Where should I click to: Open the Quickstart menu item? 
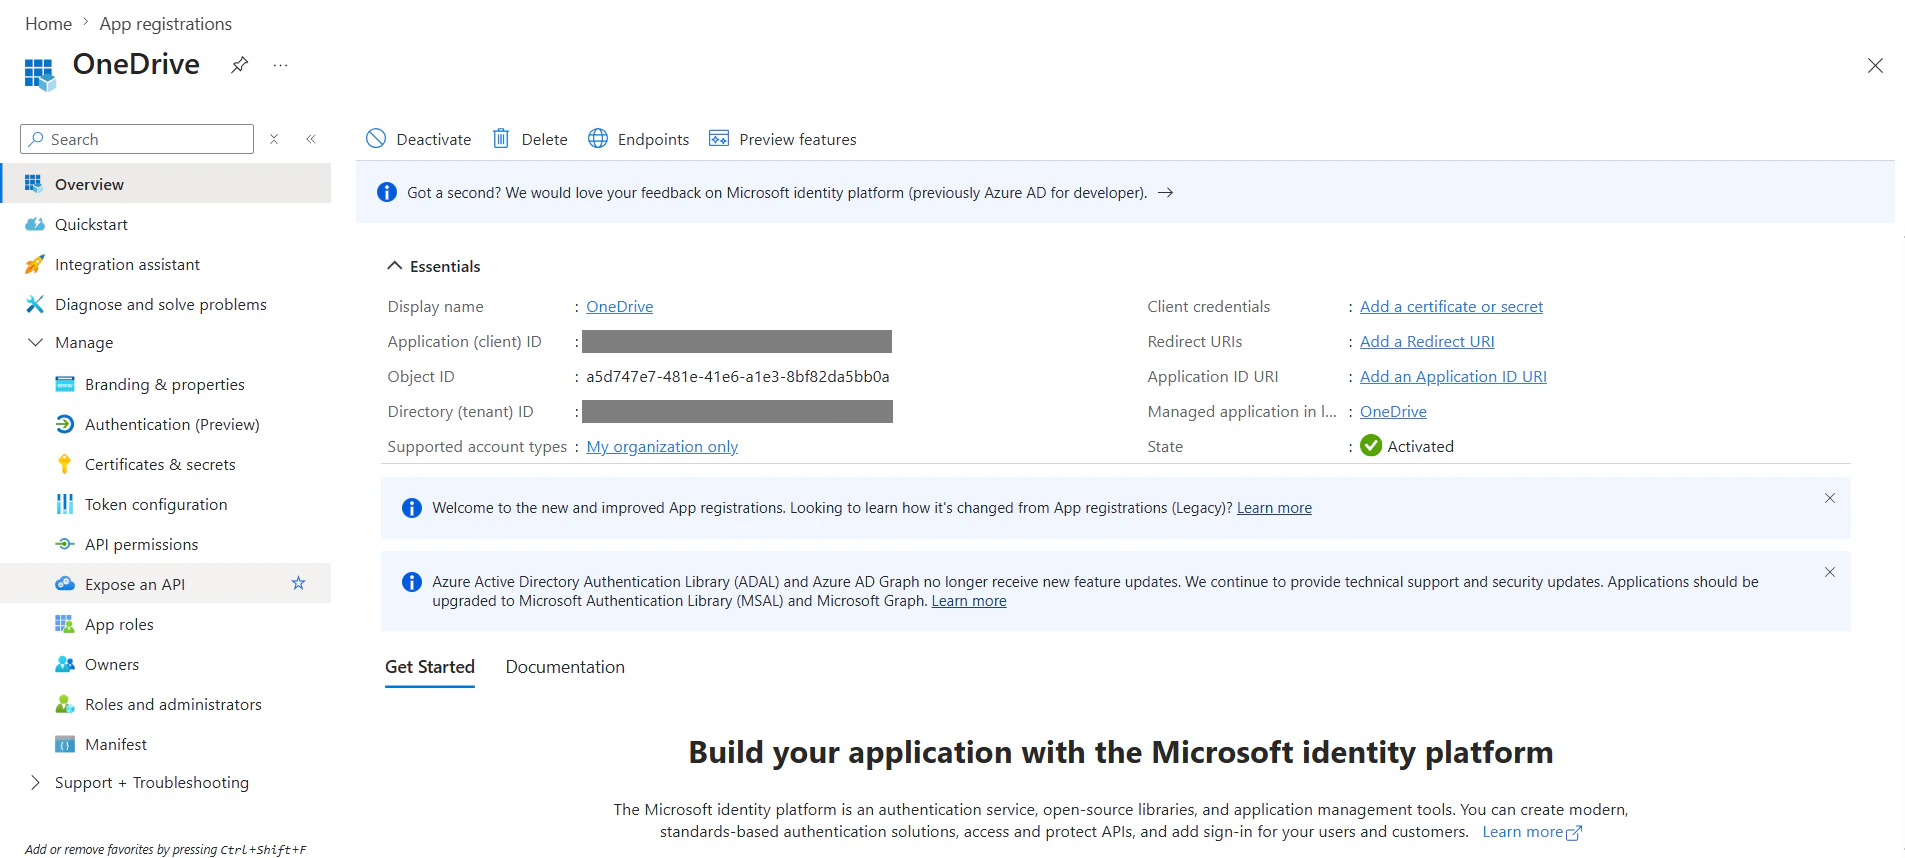point(166,224)
